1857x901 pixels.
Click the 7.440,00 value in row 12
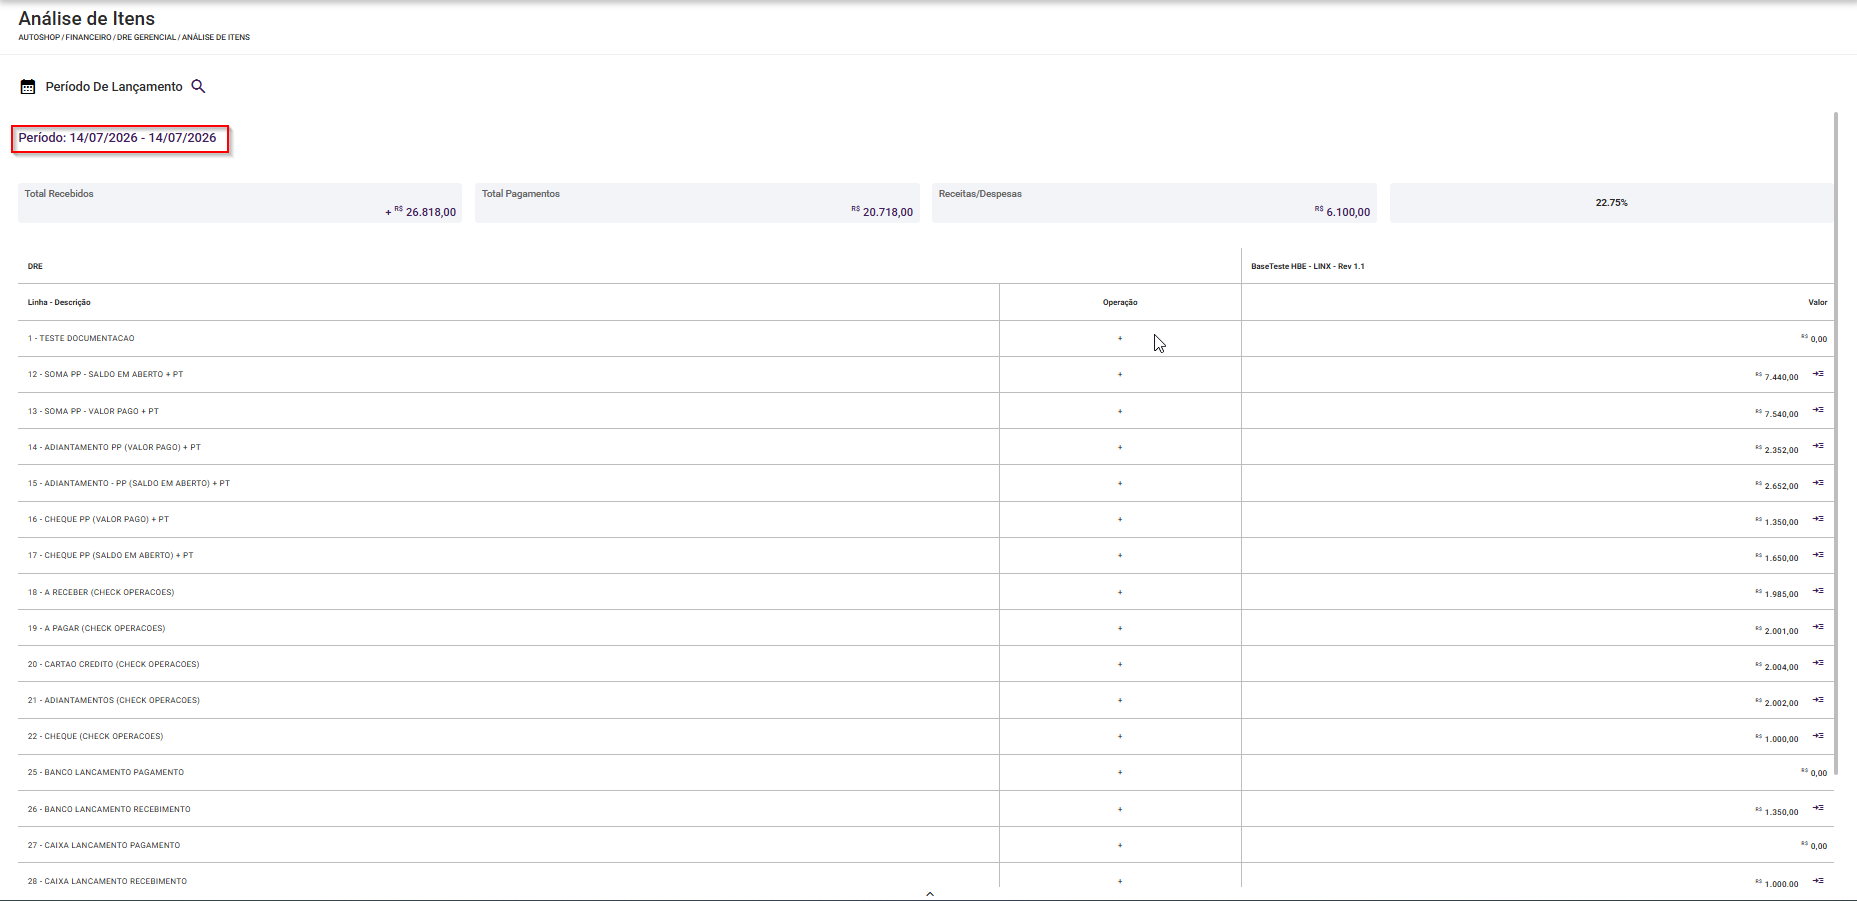pos(1777,377)
